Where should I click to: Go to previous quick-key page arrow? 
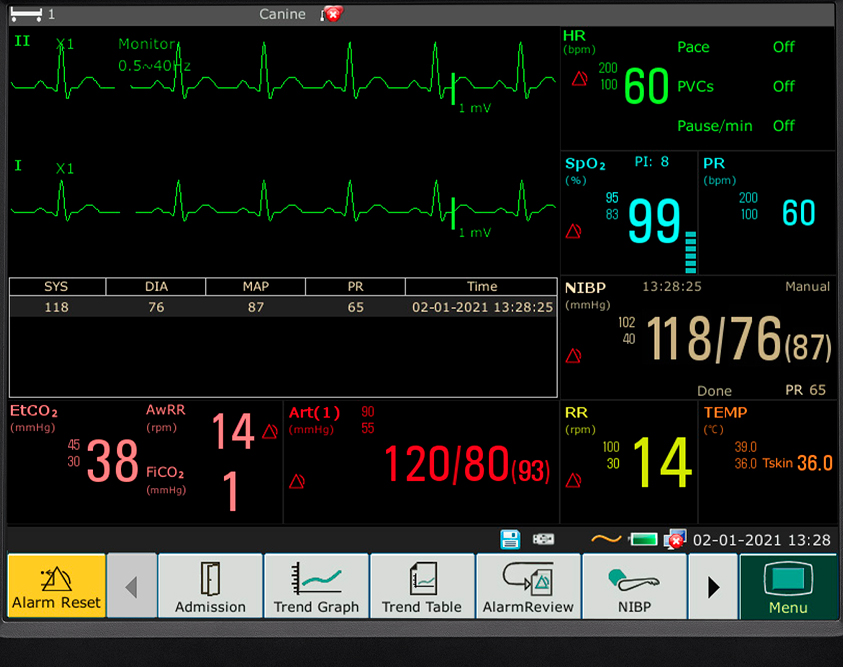coord(132,586)
